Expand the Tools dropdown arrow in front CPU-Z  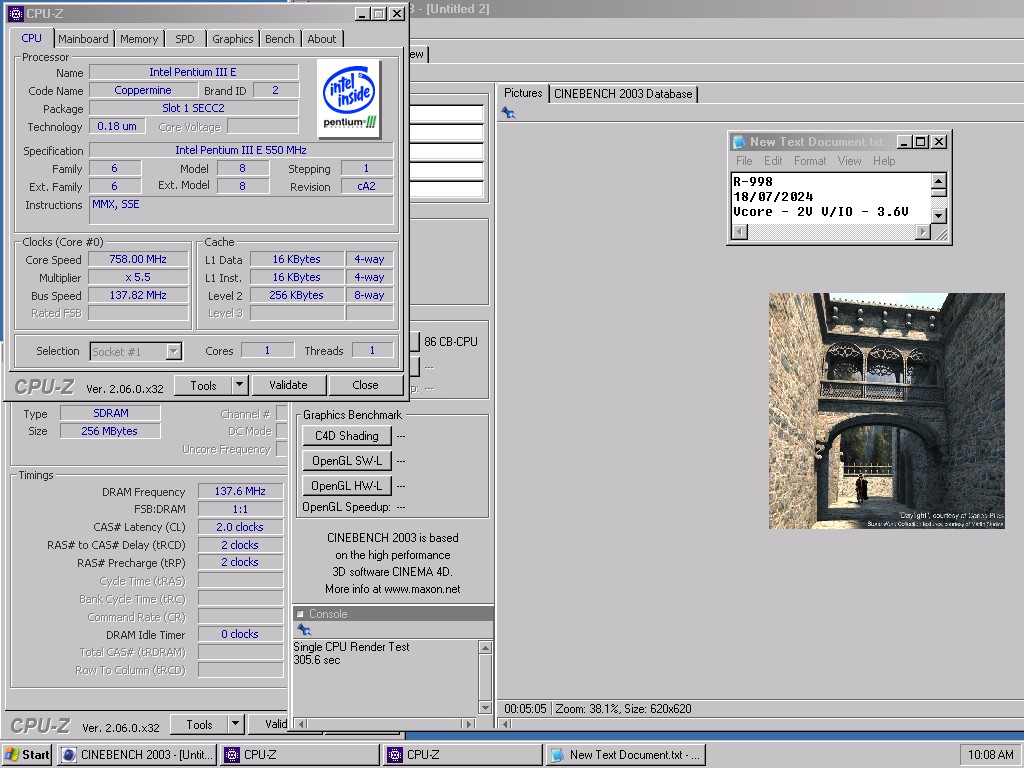coord(240,385)
